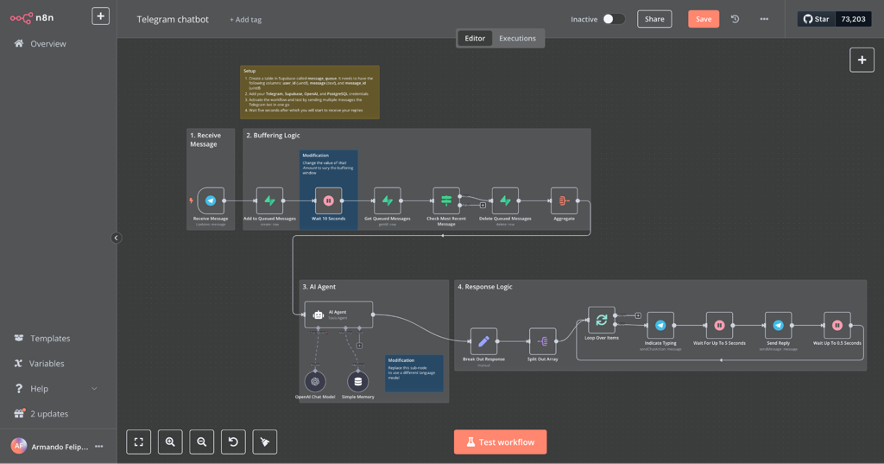
Task: Click the '4. Response Logic' section title
Action: point(485,287)
